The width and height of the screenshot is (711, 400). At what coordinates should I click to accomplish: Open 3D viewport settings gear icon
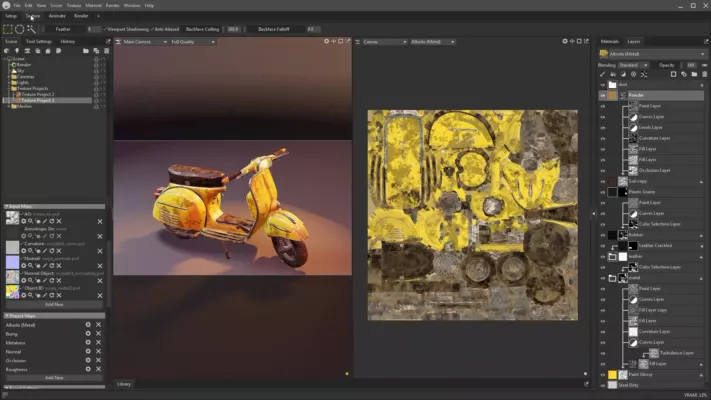(326, 41)
